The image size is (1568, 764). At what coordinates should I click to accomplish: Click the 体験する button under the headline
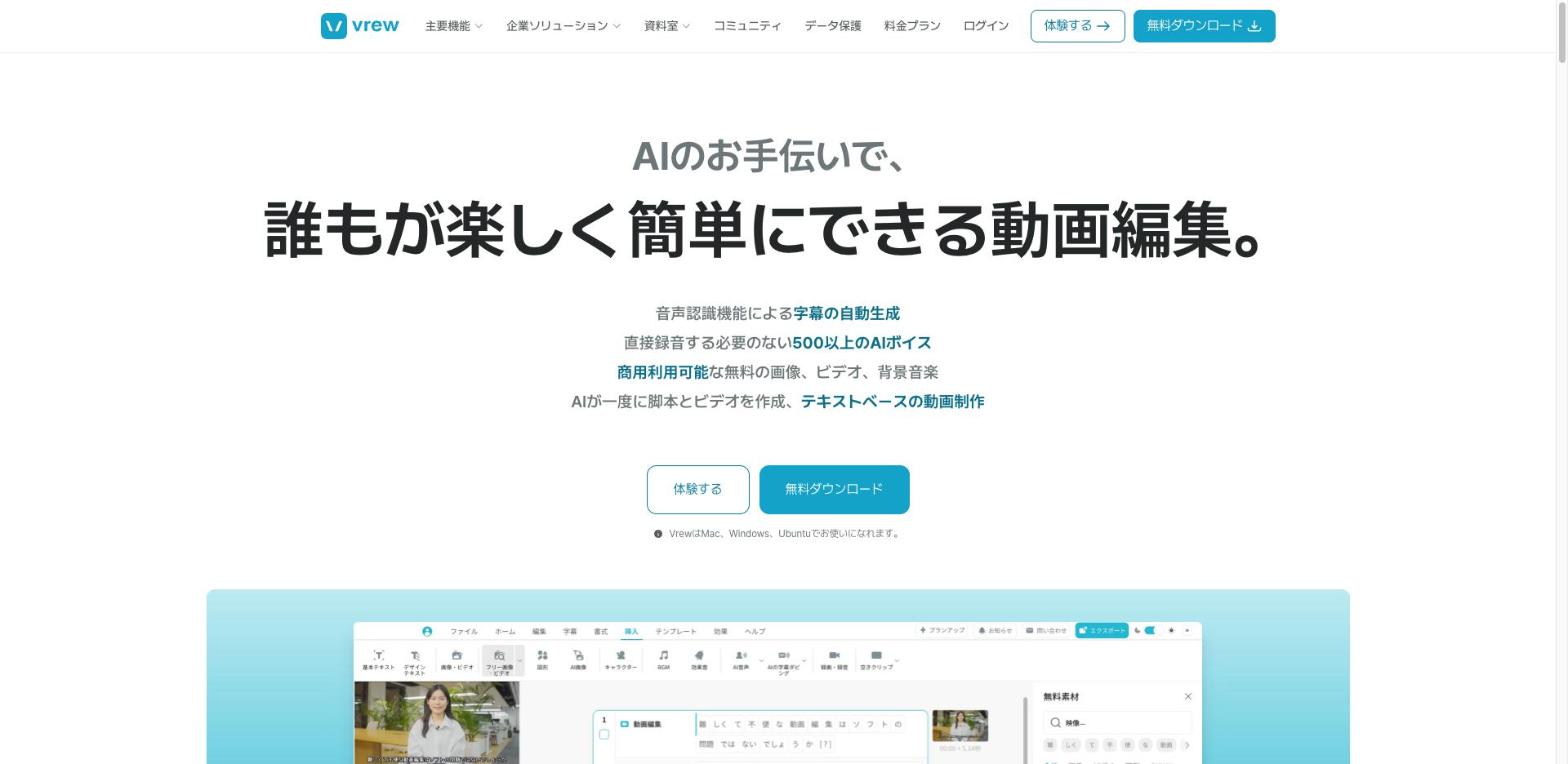[698, 489]
